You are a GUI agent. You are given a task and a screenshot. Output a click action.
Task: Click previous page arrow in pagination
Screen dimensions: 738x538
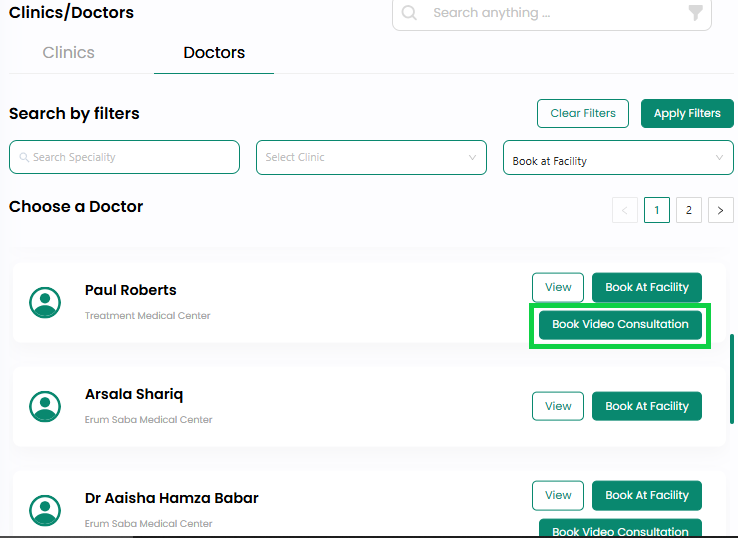click(625, 210)
